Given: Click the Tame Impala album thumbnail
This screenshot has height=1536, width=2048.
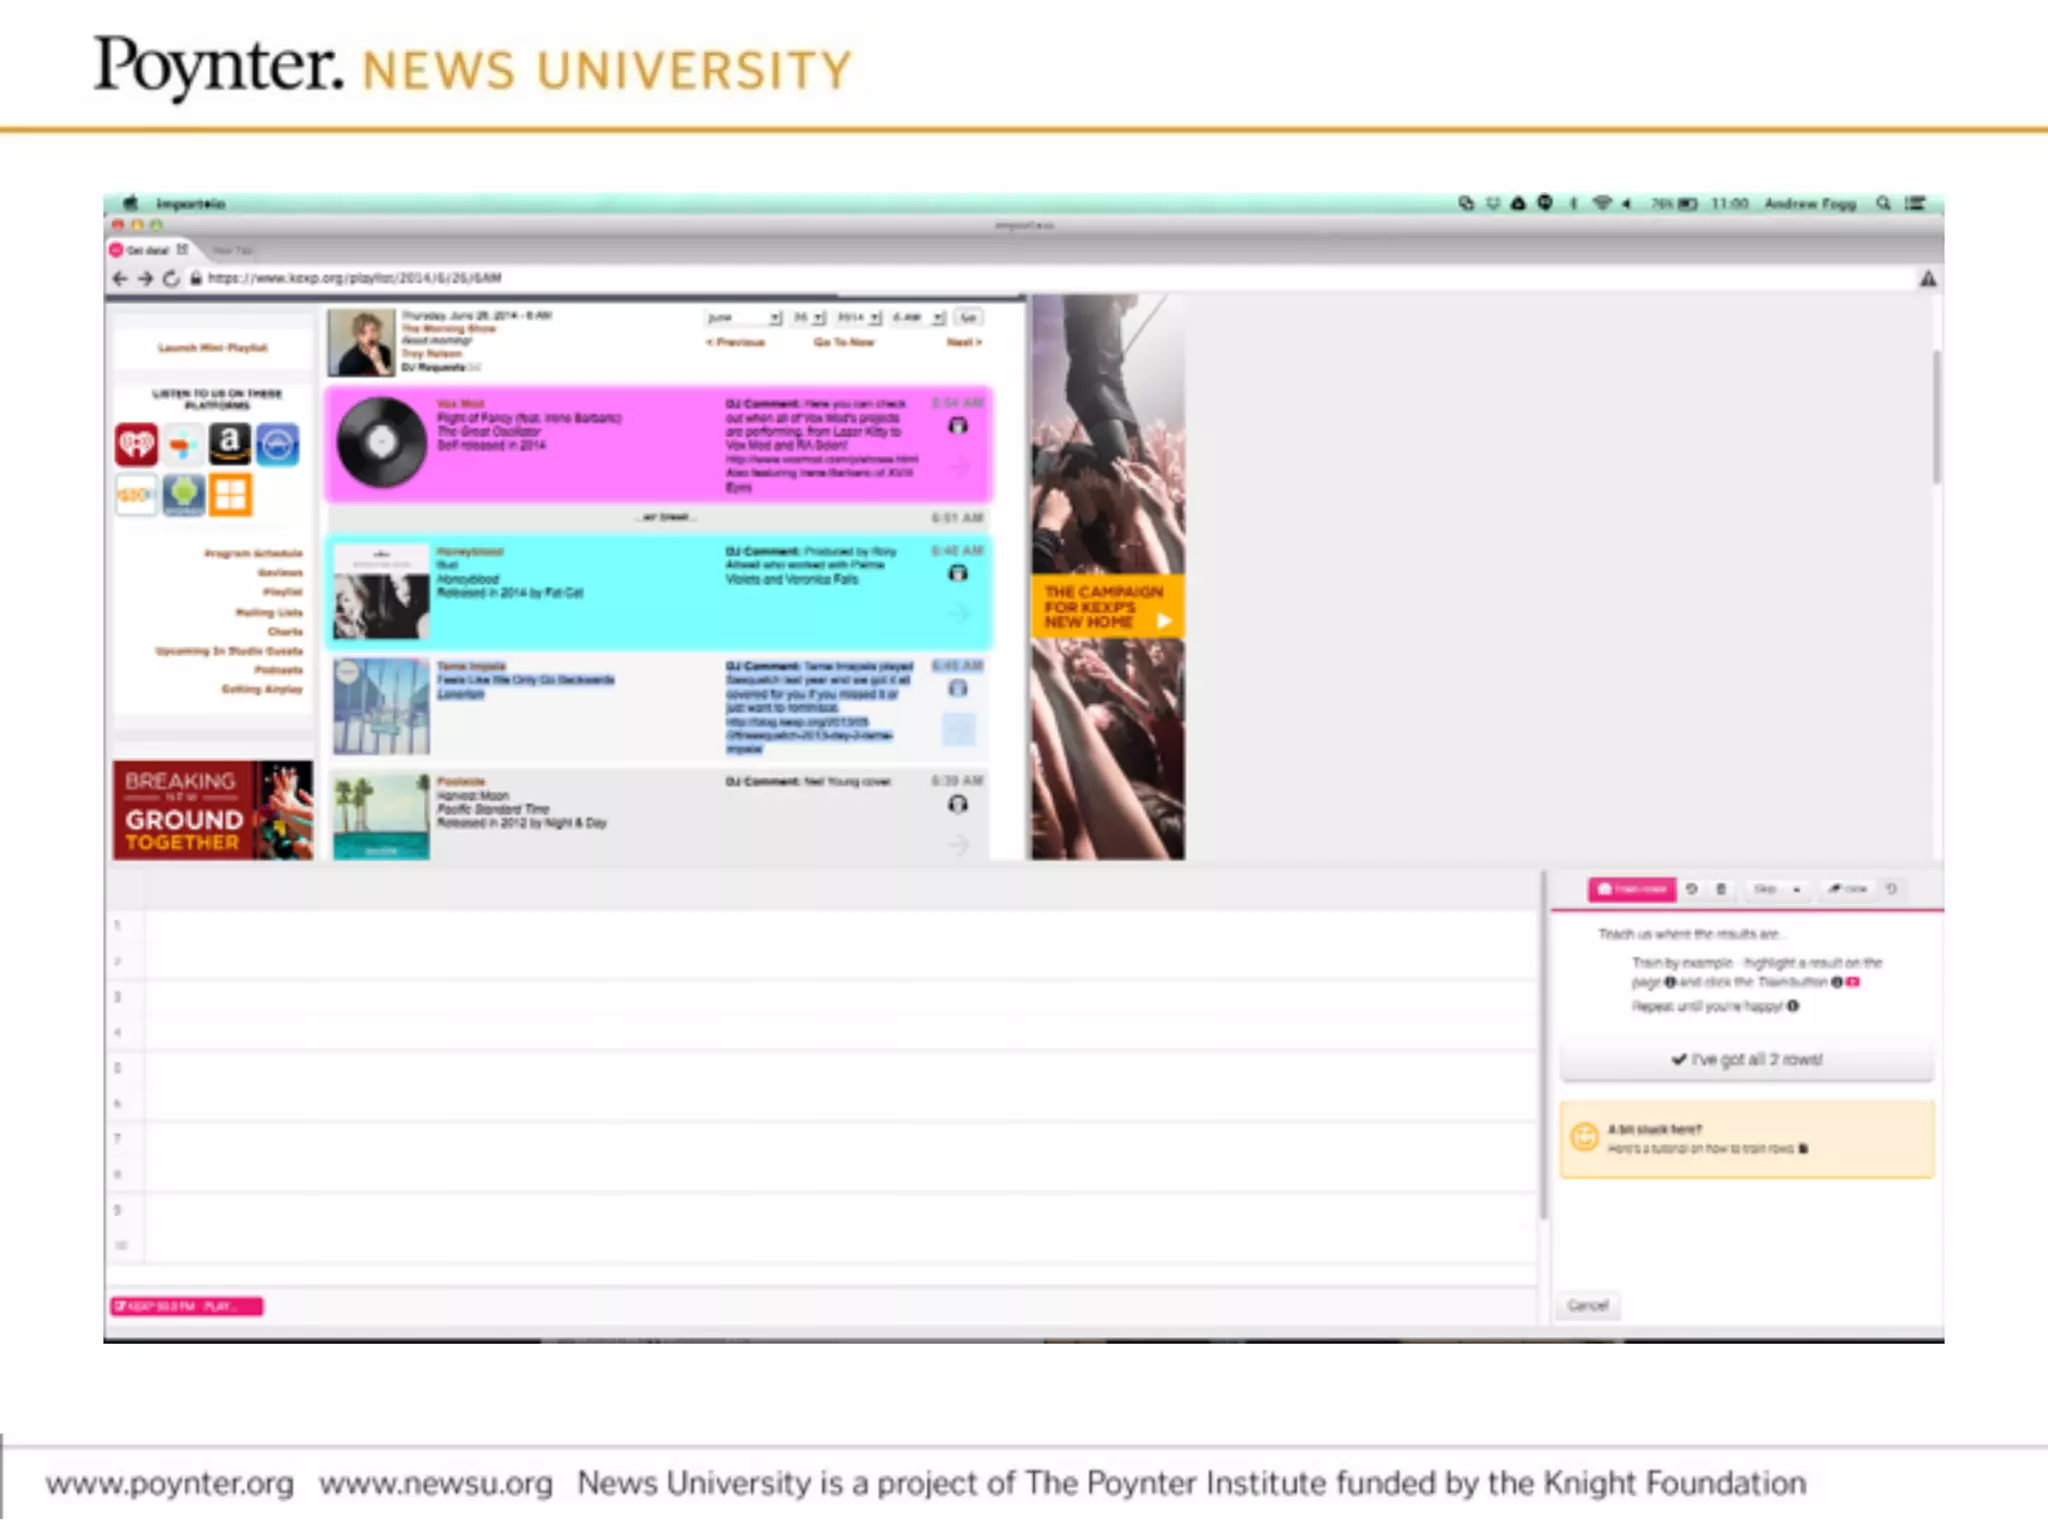Looking at the screenshot, I should [x=381, y=706].
